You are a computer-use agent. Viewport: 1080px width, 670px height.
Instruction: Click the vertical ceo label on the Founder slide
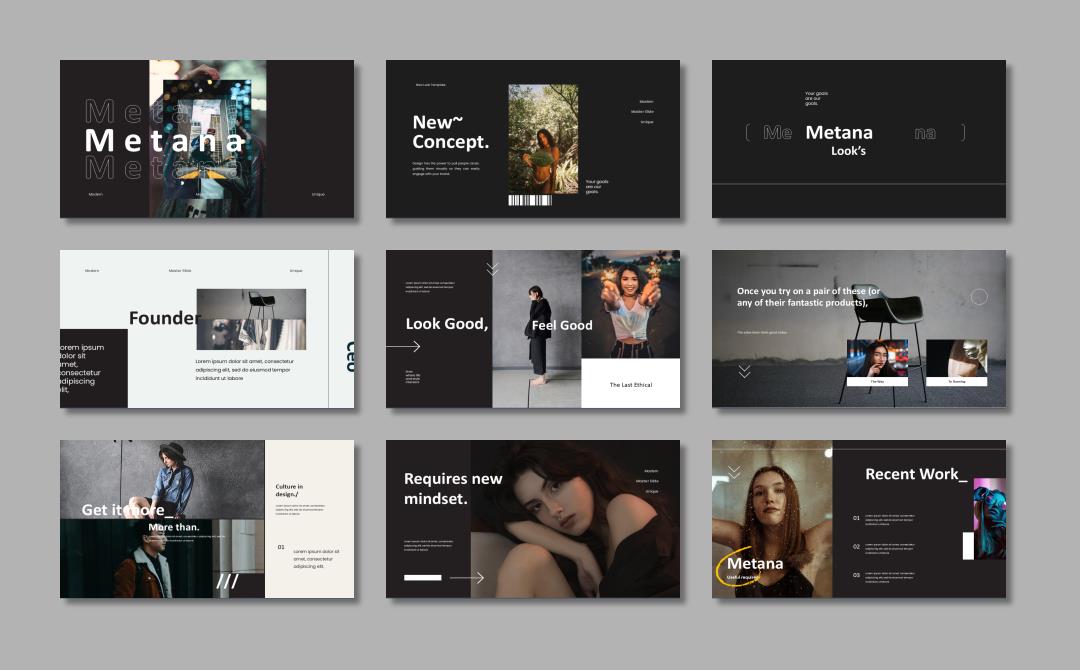[x=350, y=357]
